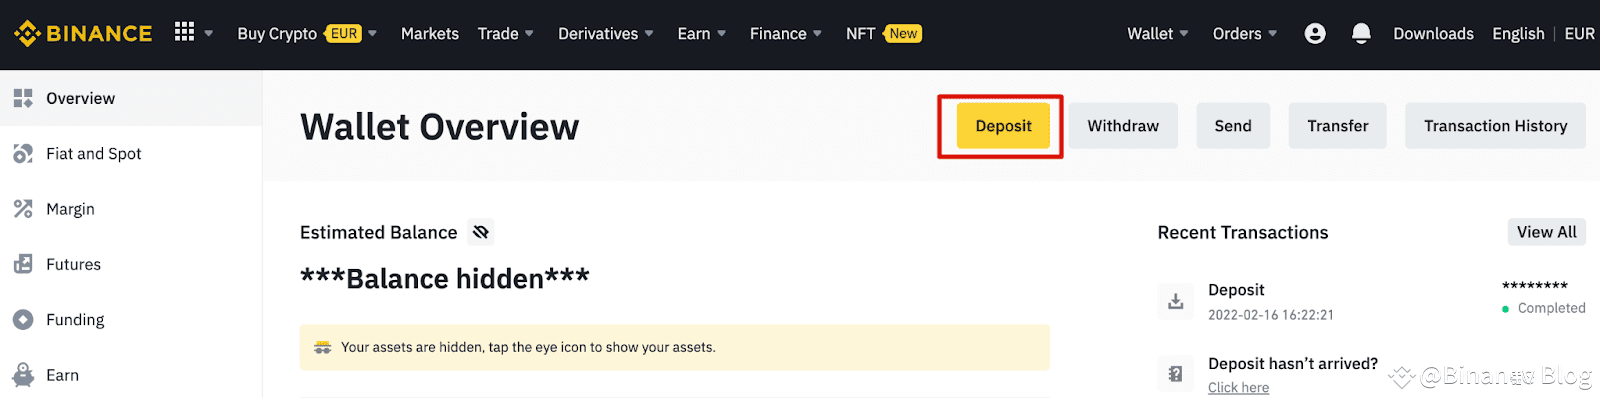The width and height of the screenshot is (1600, 398).
Task: Click the yellow Deposit button
Action: click(x=1003, y=126)
